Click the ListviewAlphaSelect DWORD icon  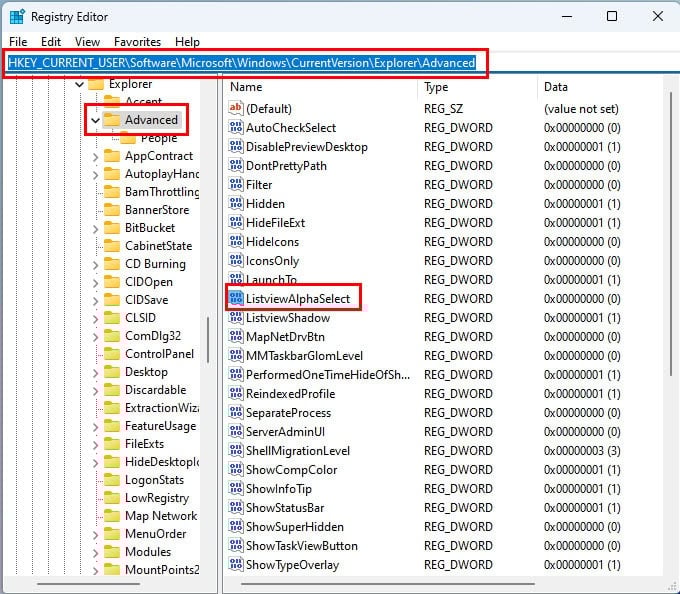236,298
